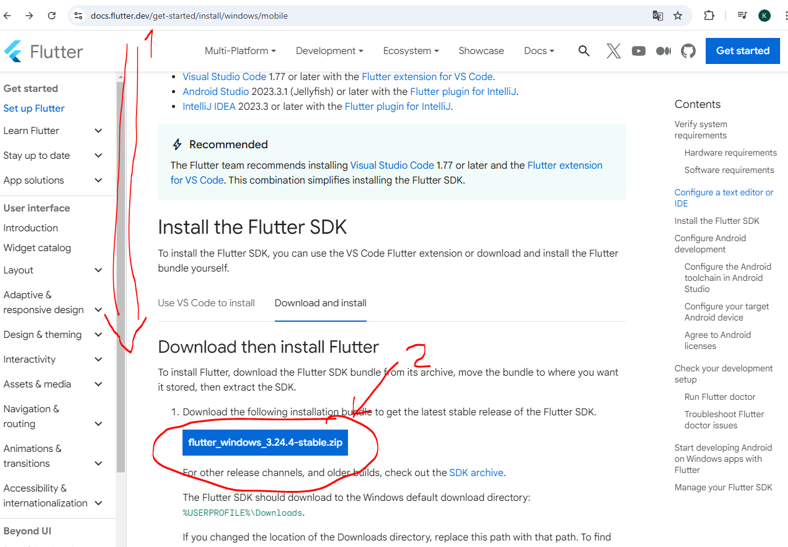Viewport: 788px width, 547px height.
Task: Expand the Docs dropdown in the navbar
Action: pyautogui.click(x=539, y=51)
